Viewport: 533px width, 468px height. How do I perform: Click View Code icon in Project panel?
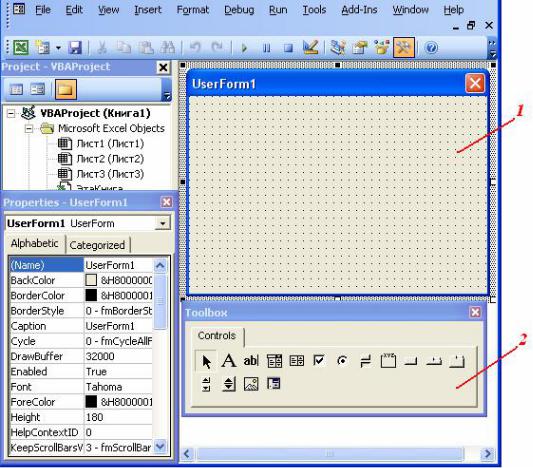(16, 89)
